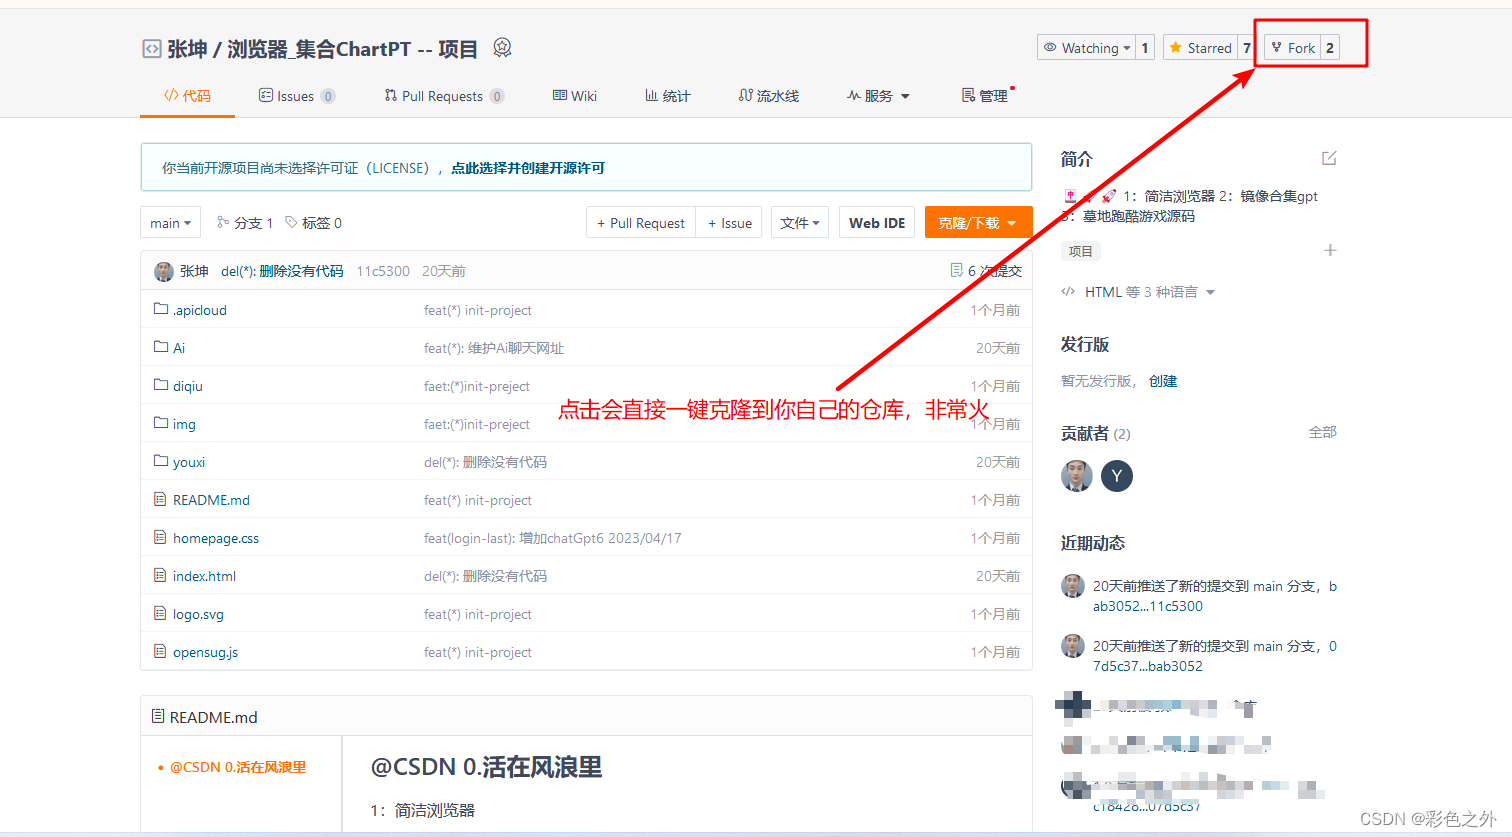This screenshot has height=837, width=1512.
Task: Open the opensug.js file
Action: click(205, 652)
